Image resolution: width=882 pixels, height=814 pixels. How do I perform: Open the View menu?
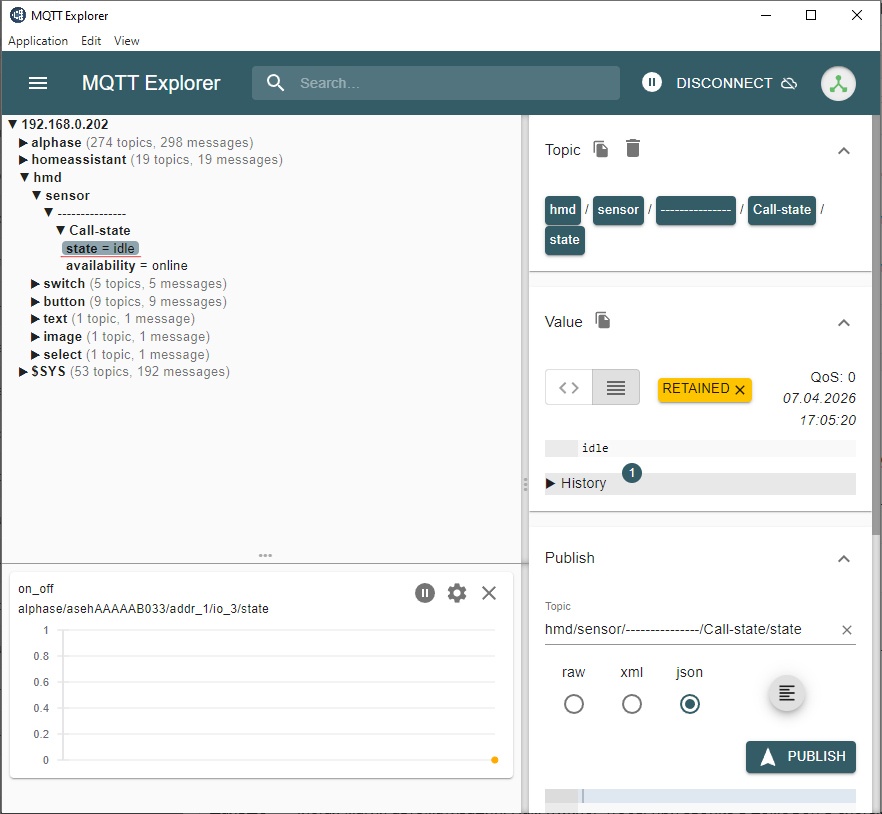coord(127,41)
